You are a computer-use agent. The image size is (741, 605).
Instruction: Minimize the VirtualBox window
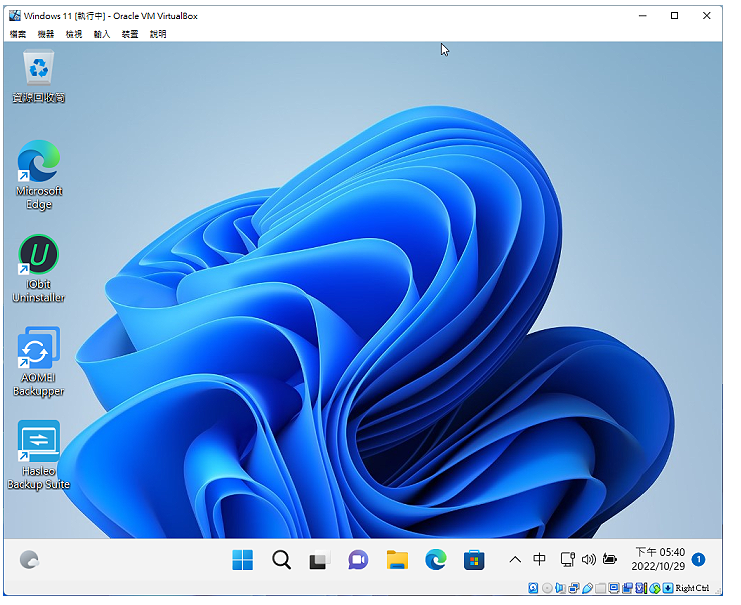coord(643,16)
